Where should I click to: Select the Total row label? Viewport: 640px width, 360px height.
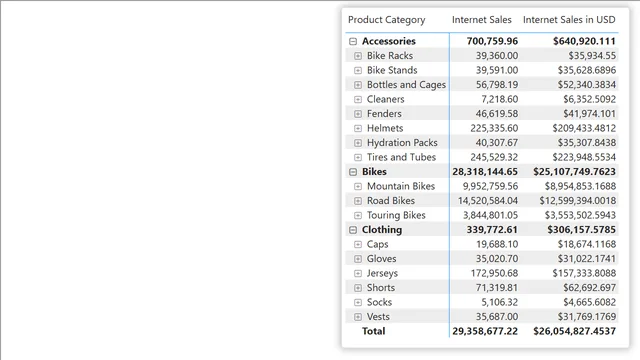tap(373, 331)
